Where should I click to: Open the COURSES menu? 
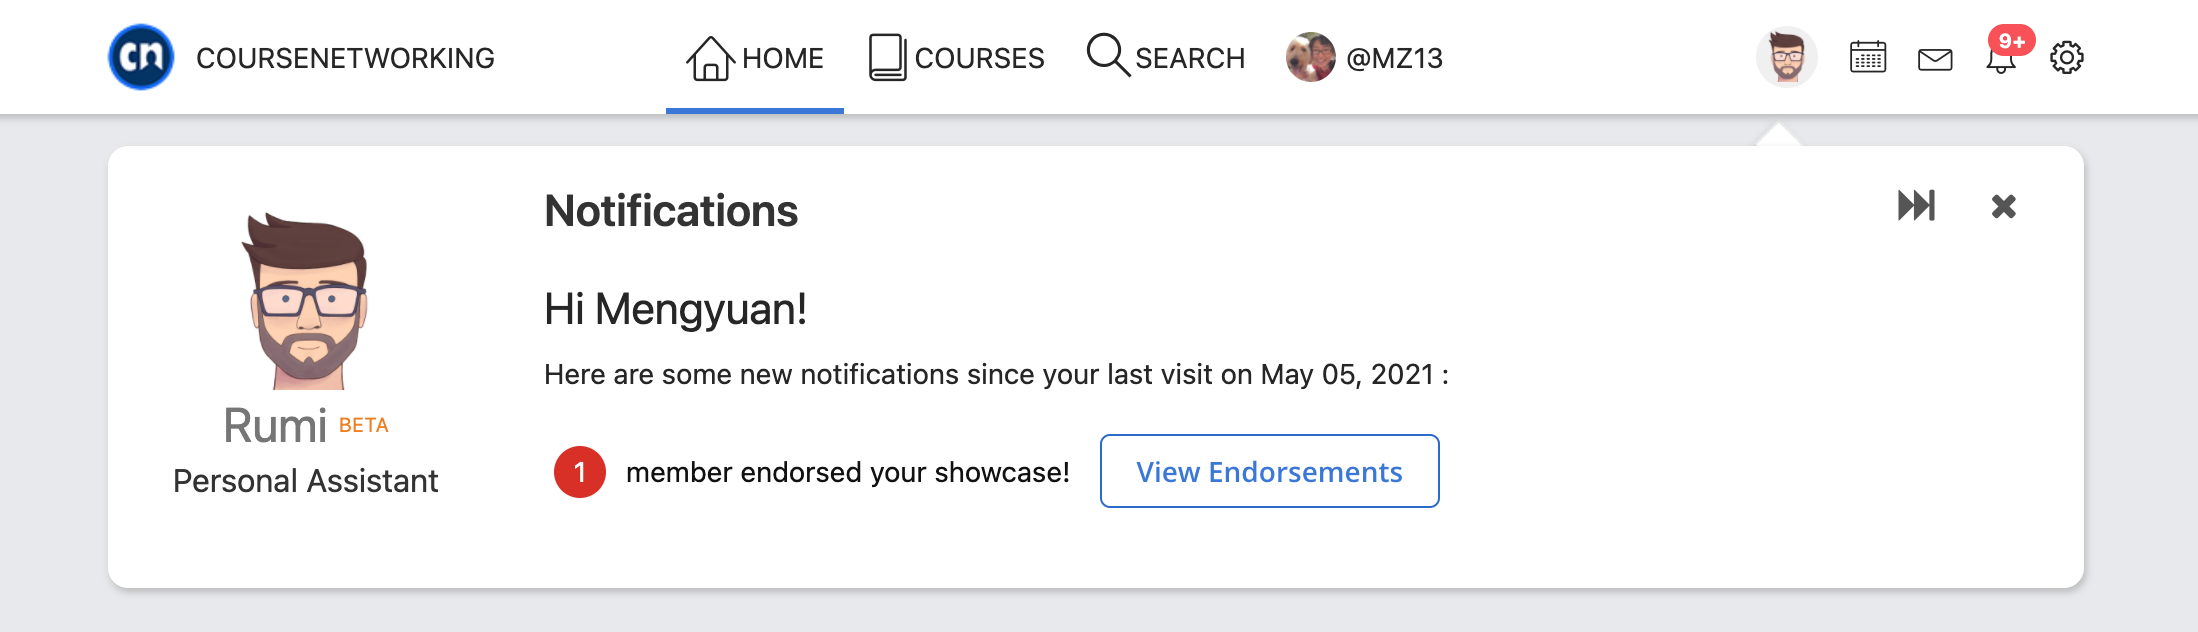pos(956,58)
